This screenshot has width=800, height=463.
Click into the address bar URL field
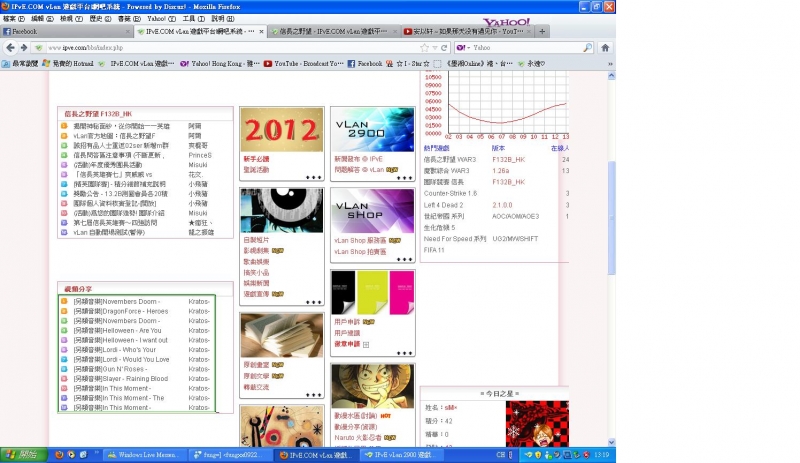point(232,47)
